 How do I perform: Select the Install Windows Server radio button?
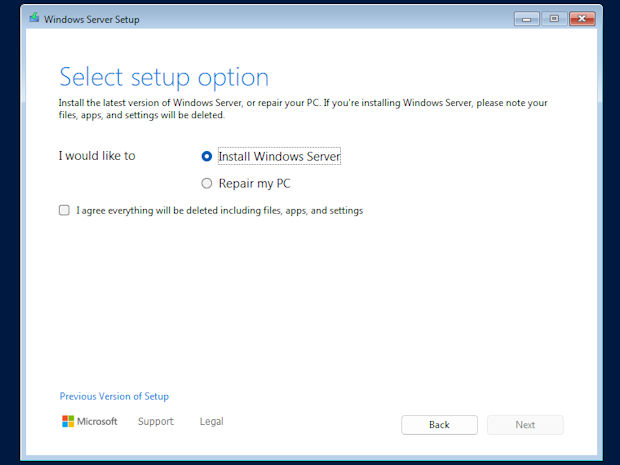[x=206, y=156]
